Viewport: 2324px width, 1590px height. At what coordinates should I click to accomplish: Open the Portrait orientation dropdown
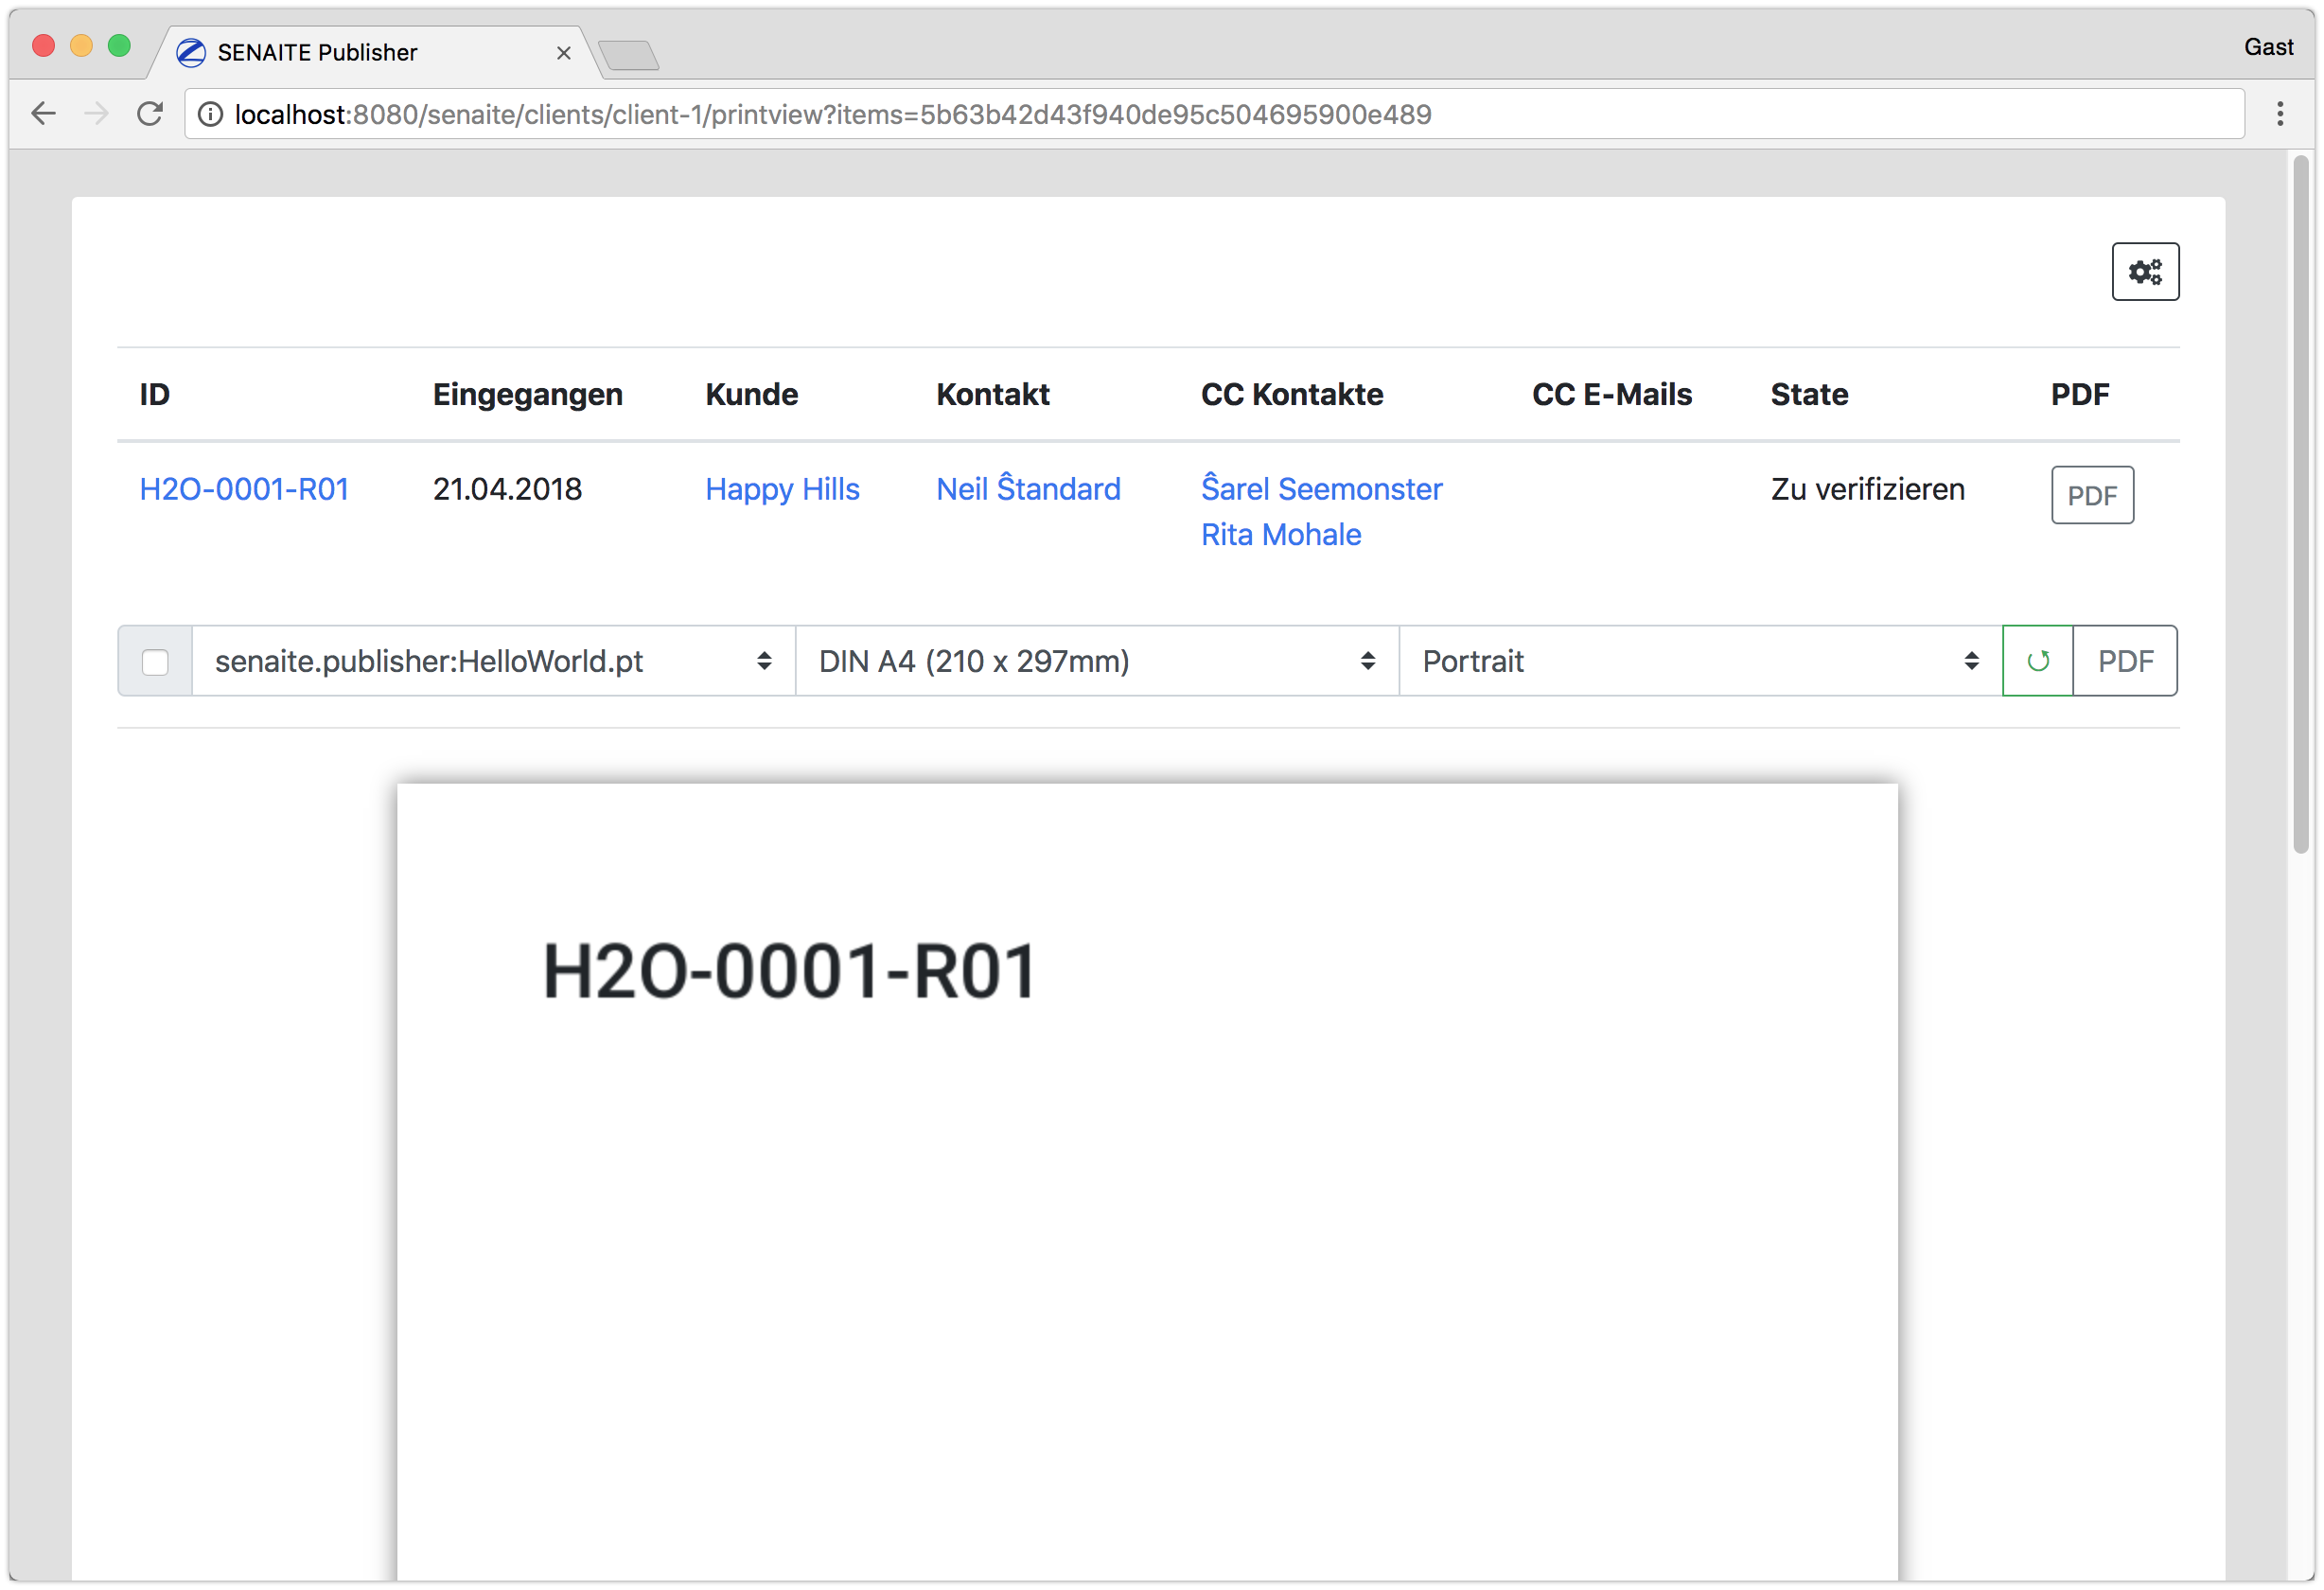point(1699,661)
